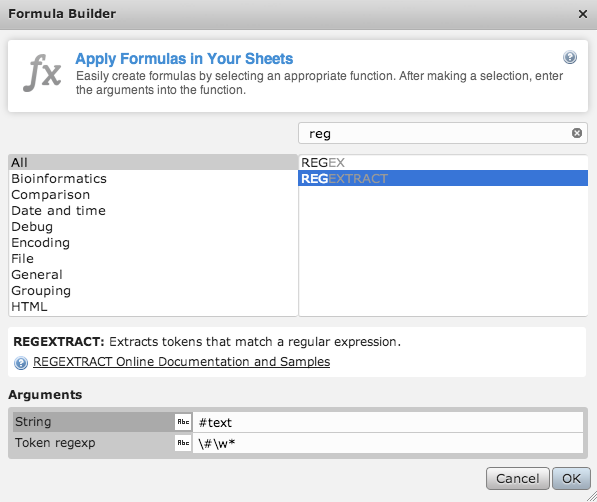Click the help icon in the header panel
The width and height of the screenshot is (597, 502).
pyautogui.click(x=570, y=58)
